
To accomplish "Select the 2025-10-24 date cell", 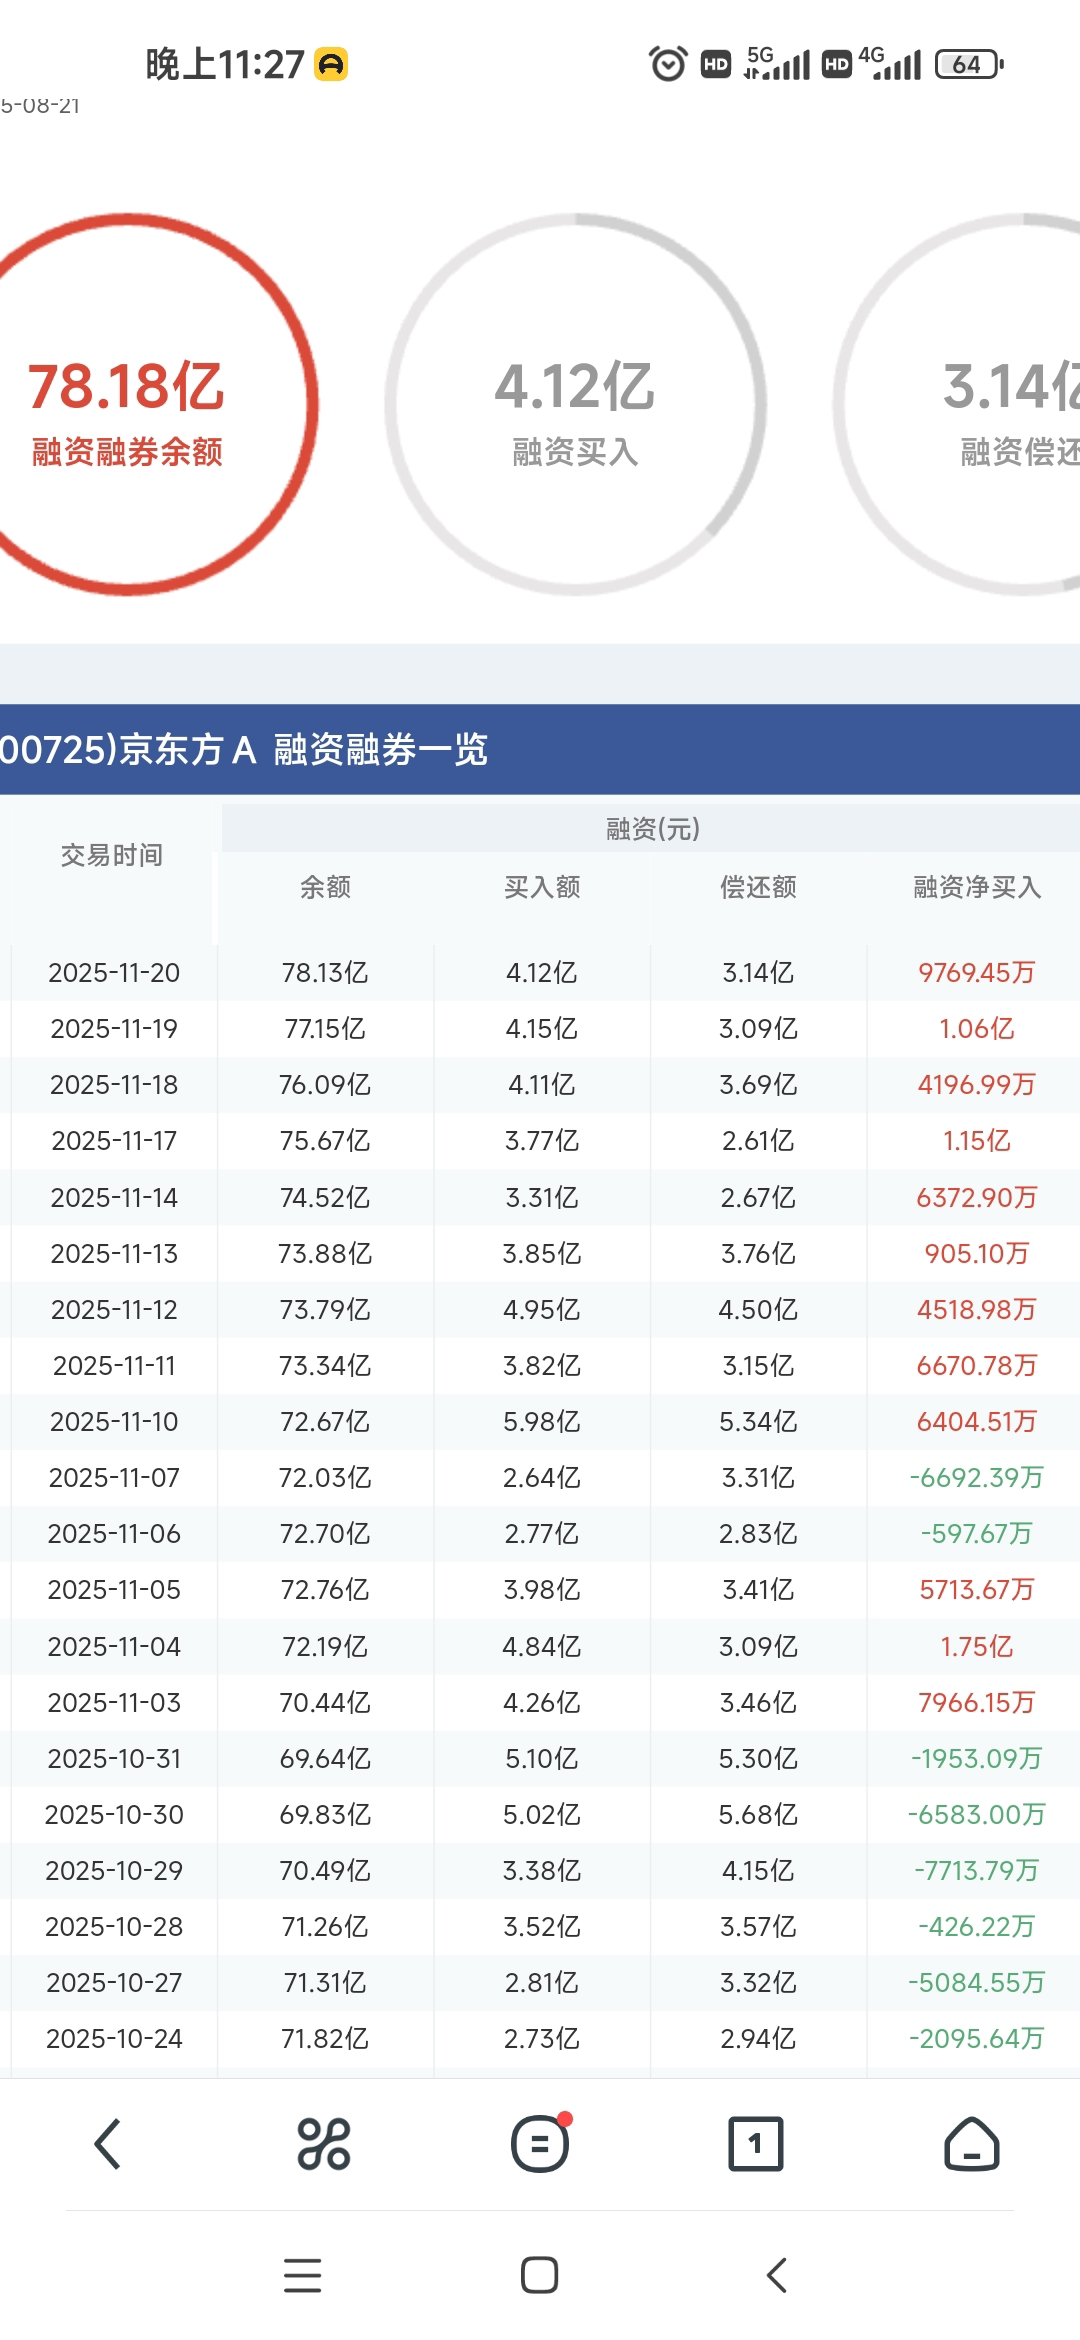I will [114, 2039].
